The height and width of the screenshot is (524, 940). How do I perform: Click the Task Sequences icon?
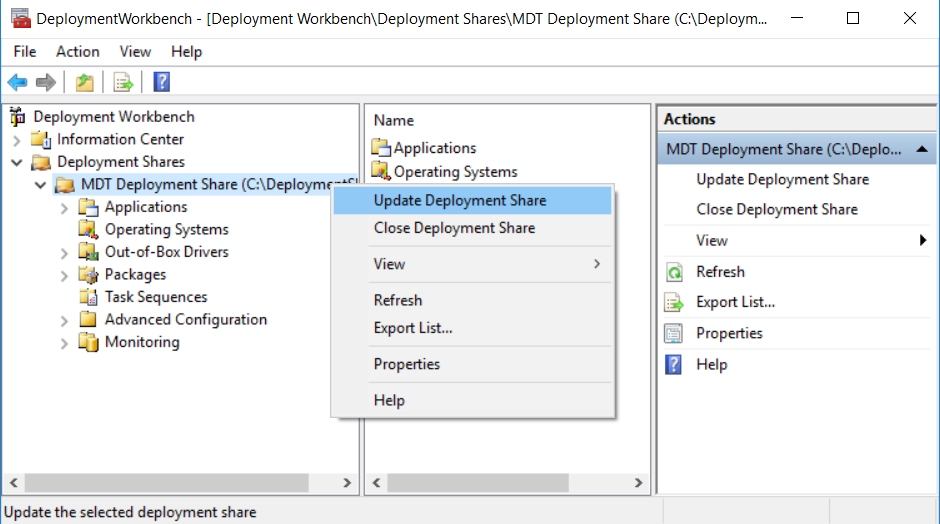point(88,297)
